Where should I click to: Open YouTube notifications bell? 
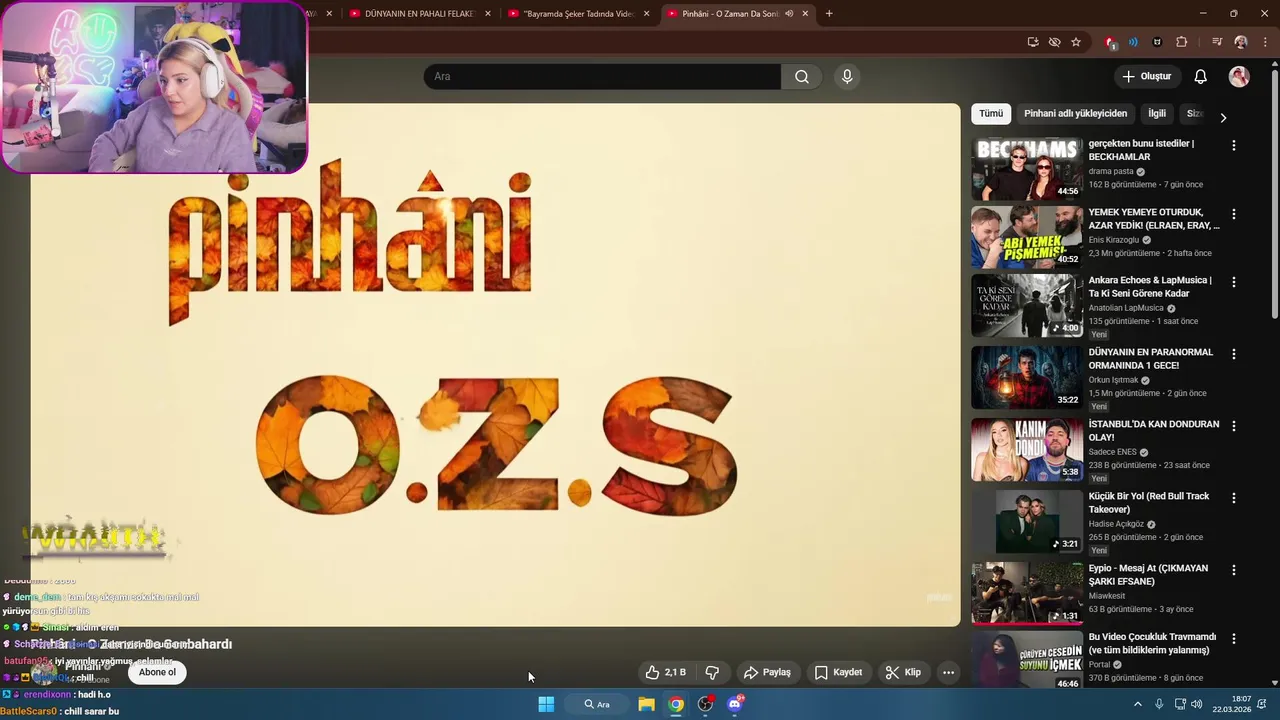(x=1201, y=77)
